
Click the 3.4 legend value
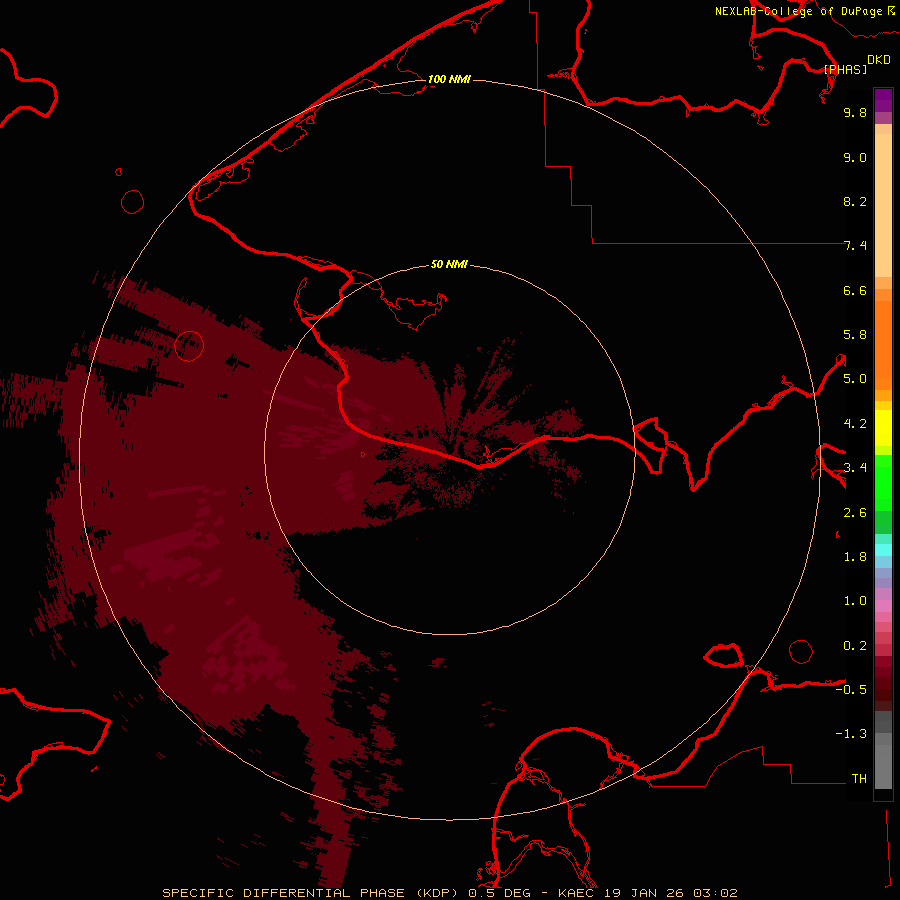855,468
